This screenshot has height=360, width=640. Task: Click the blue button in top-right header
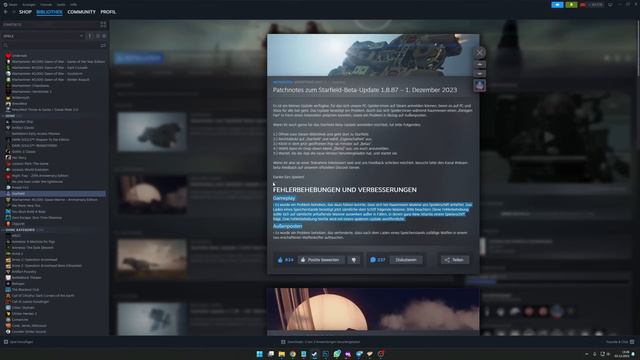(557, 4)
